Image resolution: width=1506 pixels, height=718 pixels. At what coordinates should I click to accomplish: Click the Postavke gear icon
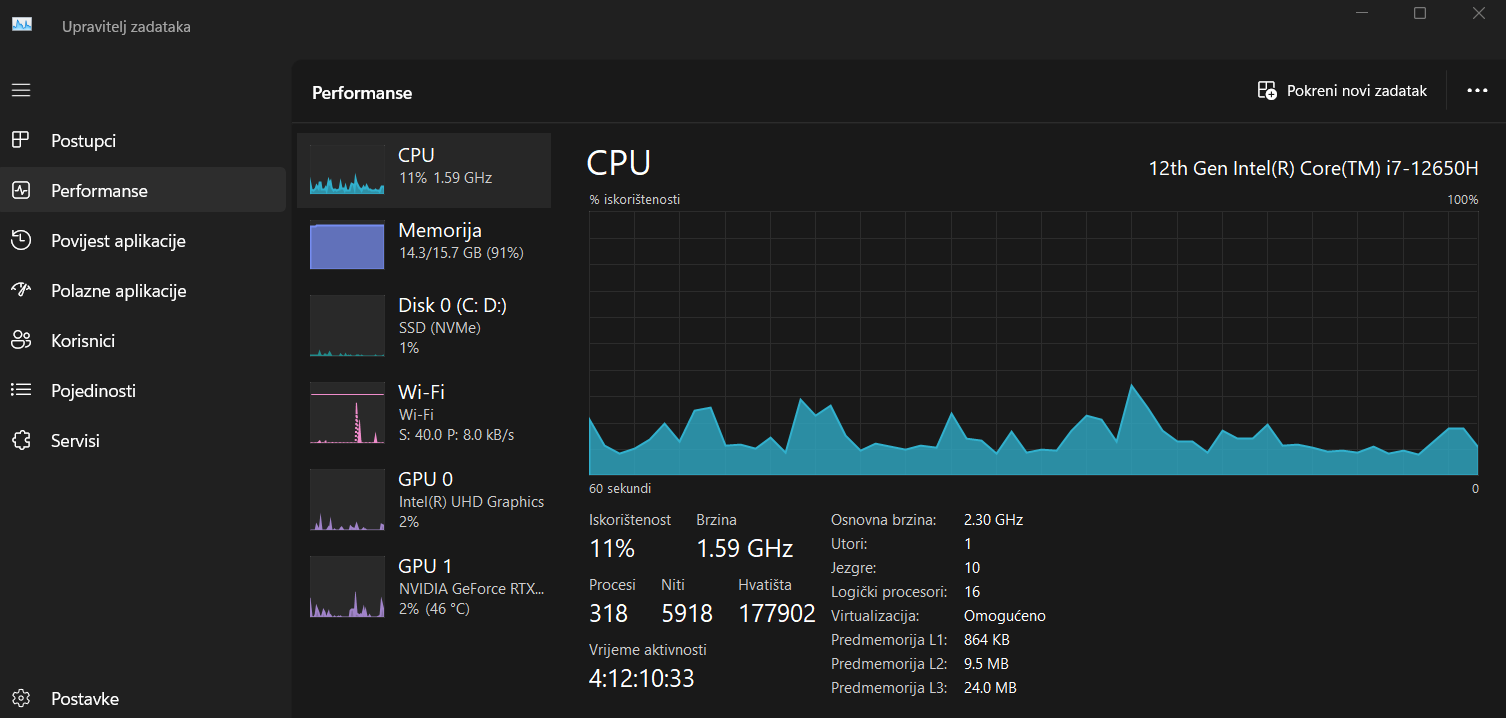tap(21, 698)
